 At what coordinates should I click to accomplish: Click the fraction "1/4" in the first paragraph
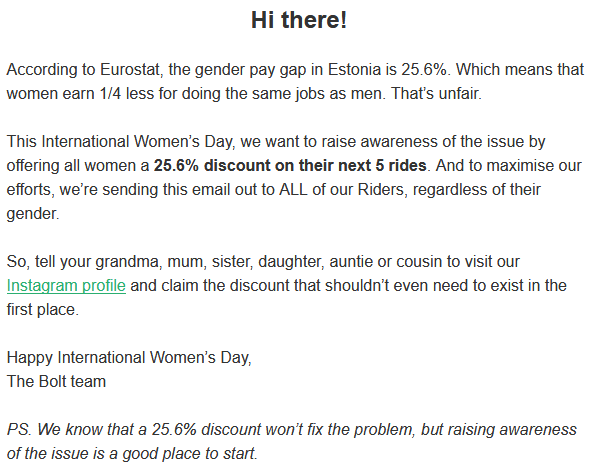pos(110,94)
